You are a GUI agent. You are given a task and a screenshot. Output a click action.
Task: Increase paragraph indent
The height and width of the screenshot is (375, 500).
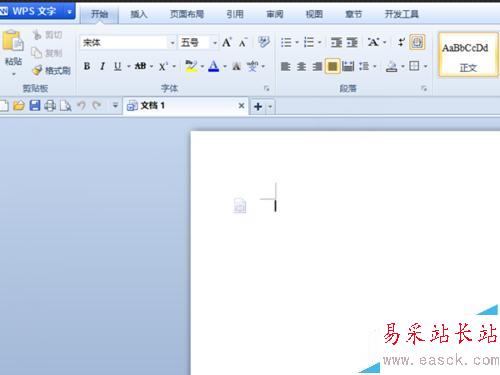click(x=352, y=42)
